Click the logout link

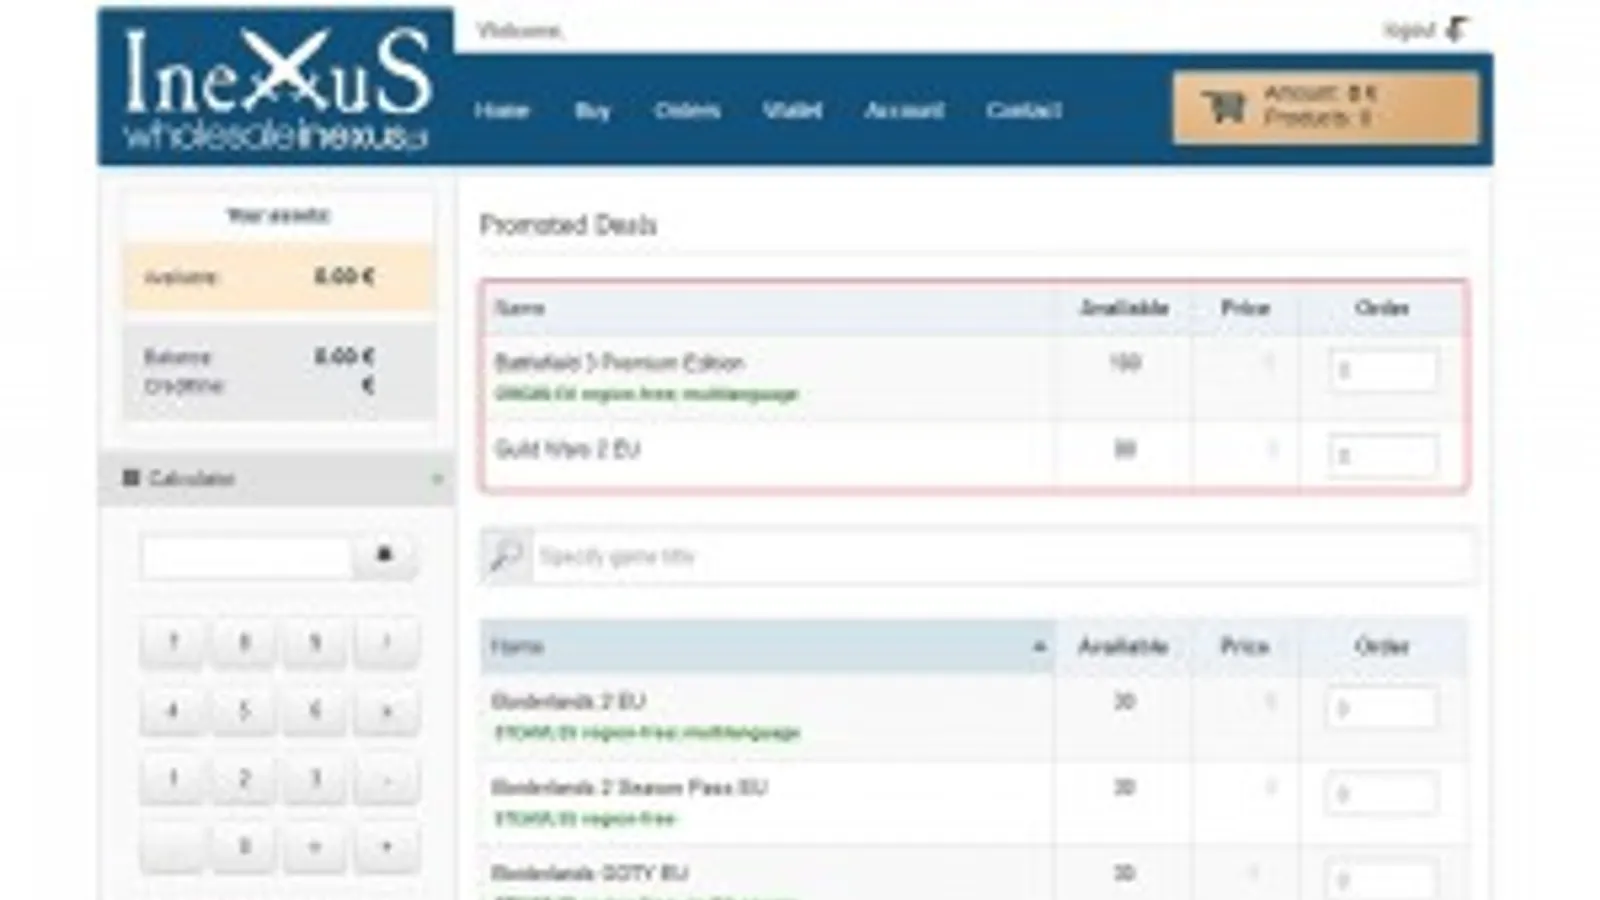[1409, 30]
